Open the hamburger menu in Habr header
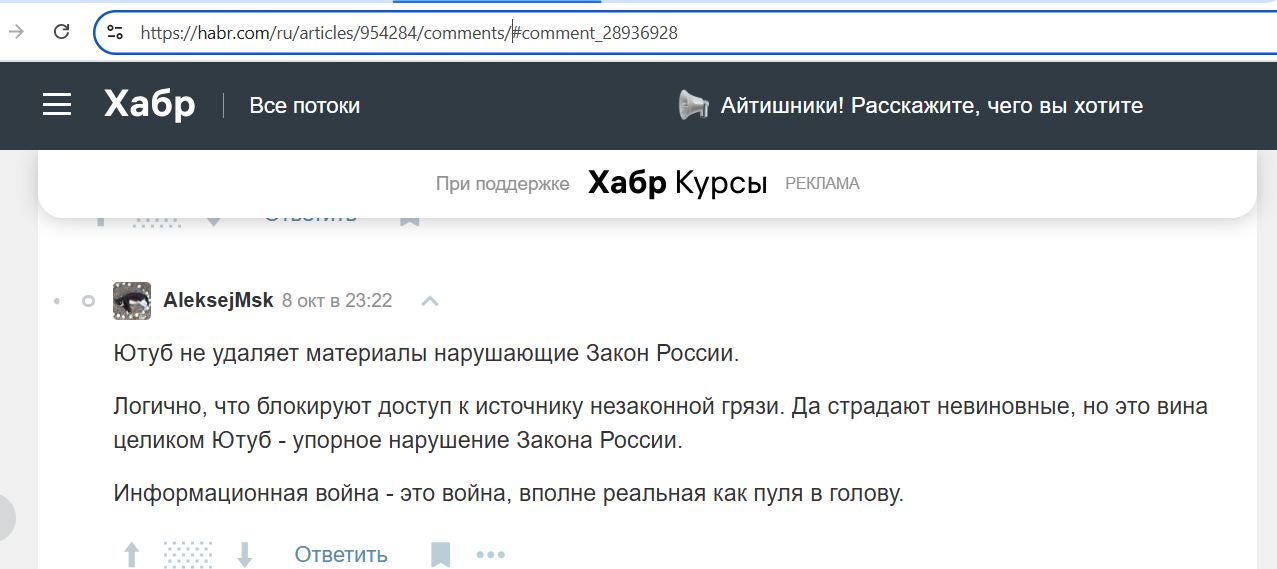Viewport: 1277px width, 569px height. point(57,105)
